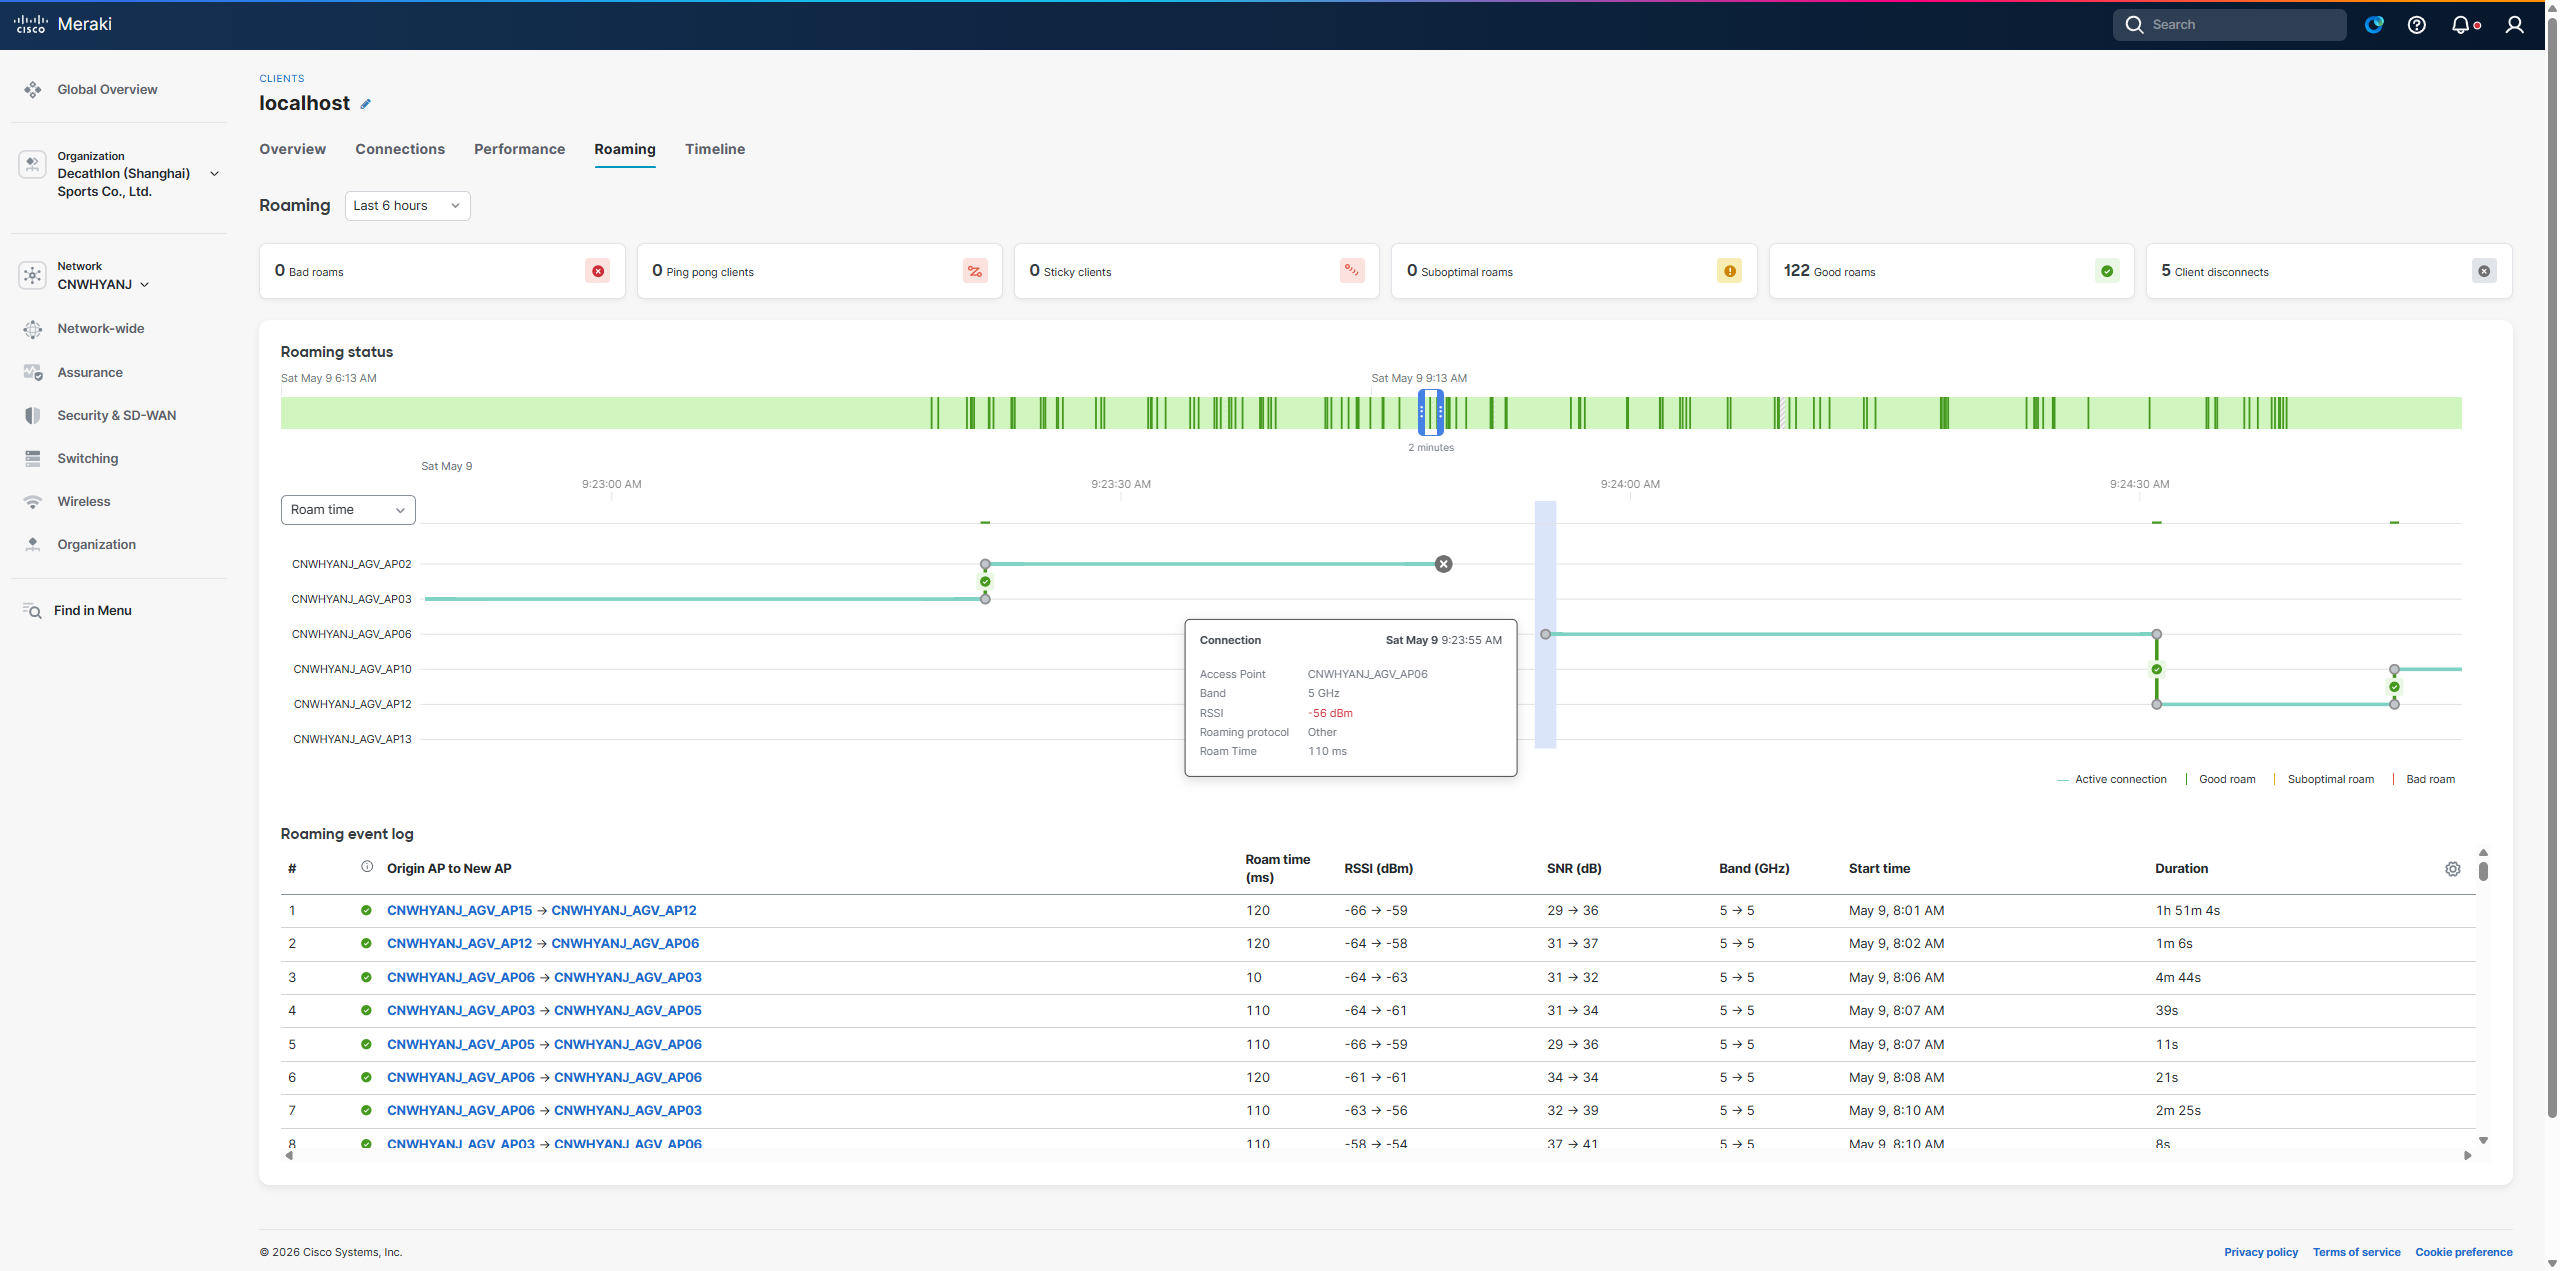Click the info icon in event log header
This screenshot has width=2560, height=1271.
pyautogui.click(x=367, y=867)
